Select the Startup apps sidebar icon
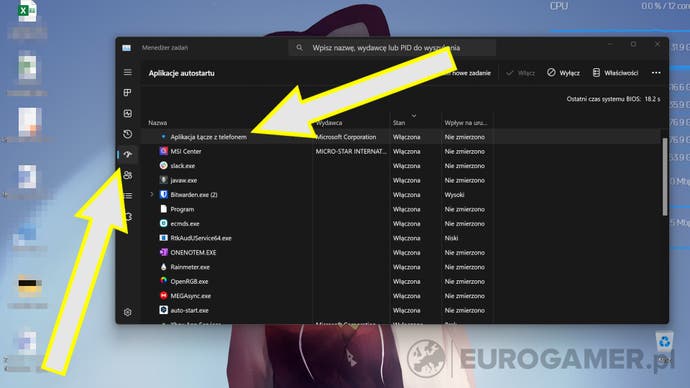Screen dimensions: 690x388 (x=128, y=154)
